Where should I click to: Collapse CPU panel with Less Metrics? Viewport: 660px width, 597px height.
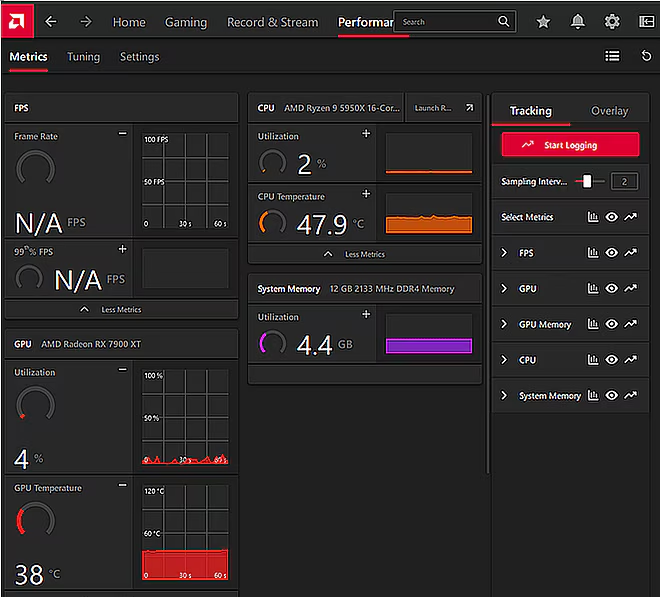pos(365,254)
